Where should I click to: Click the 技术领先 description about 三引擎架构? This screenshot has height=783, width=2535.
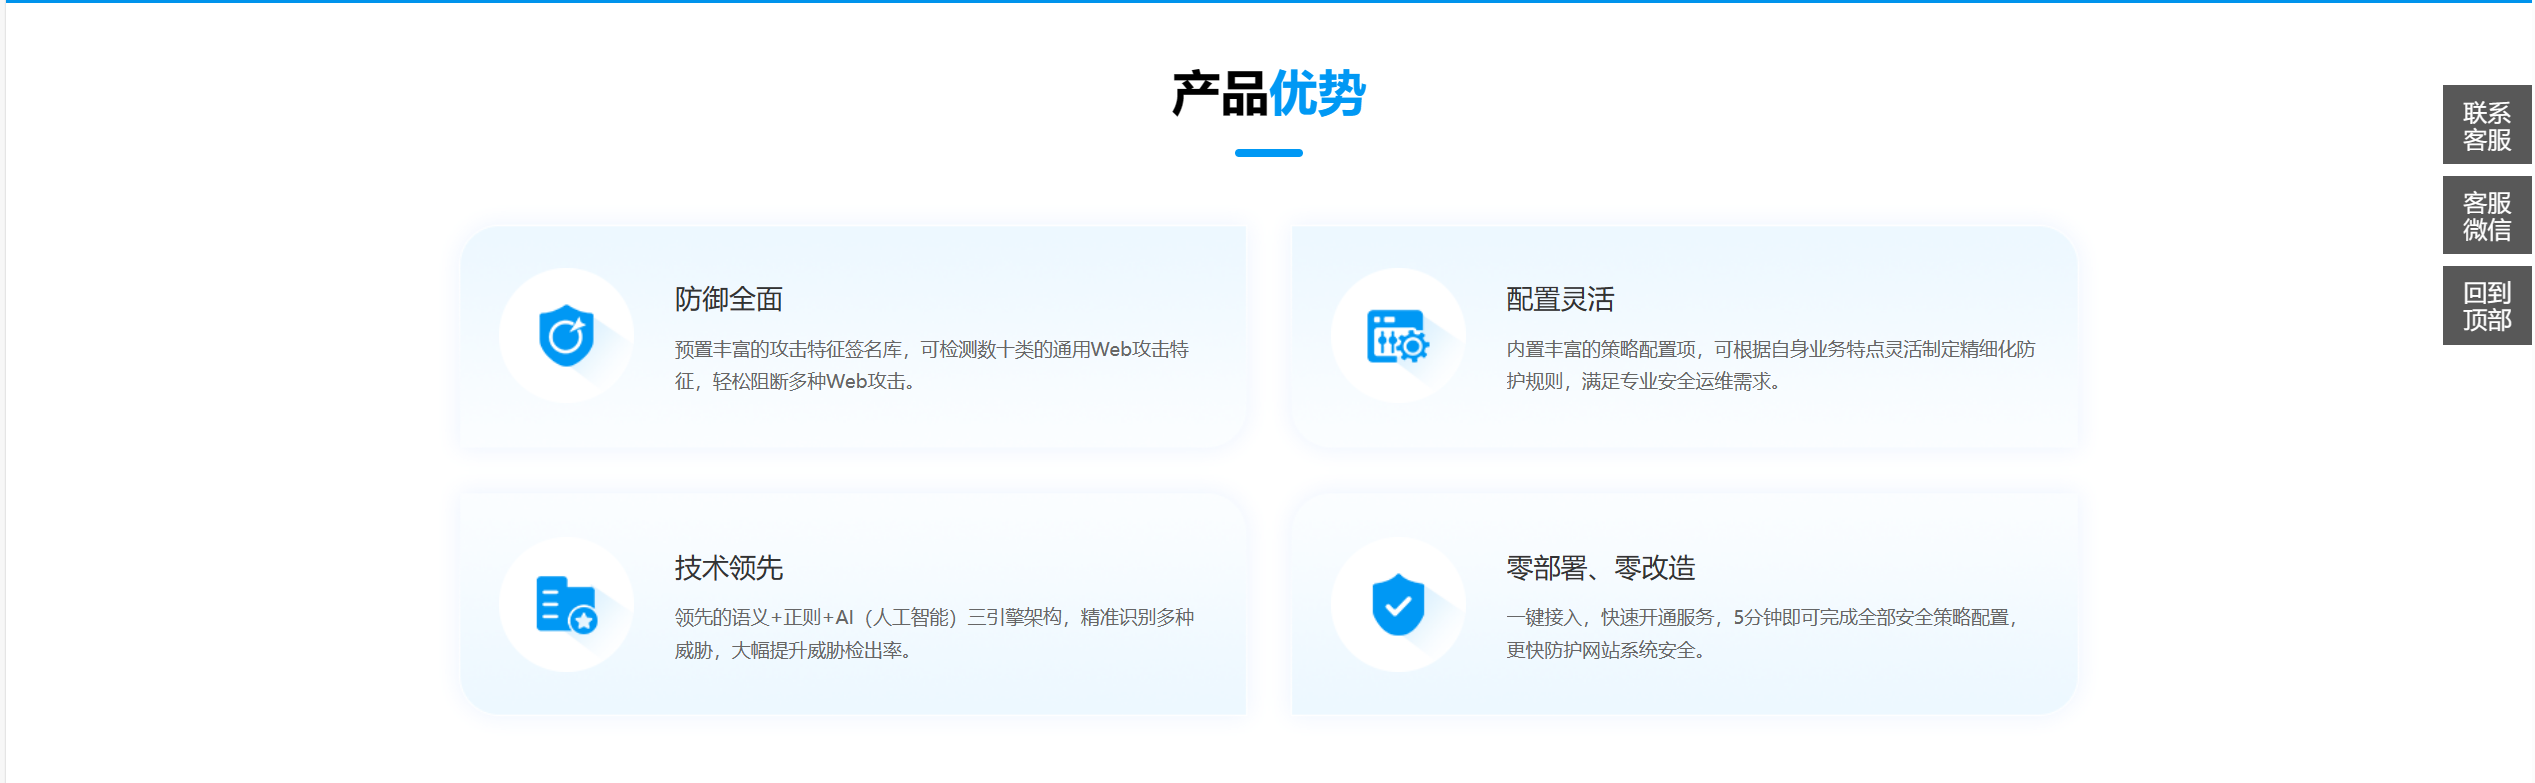933,618
